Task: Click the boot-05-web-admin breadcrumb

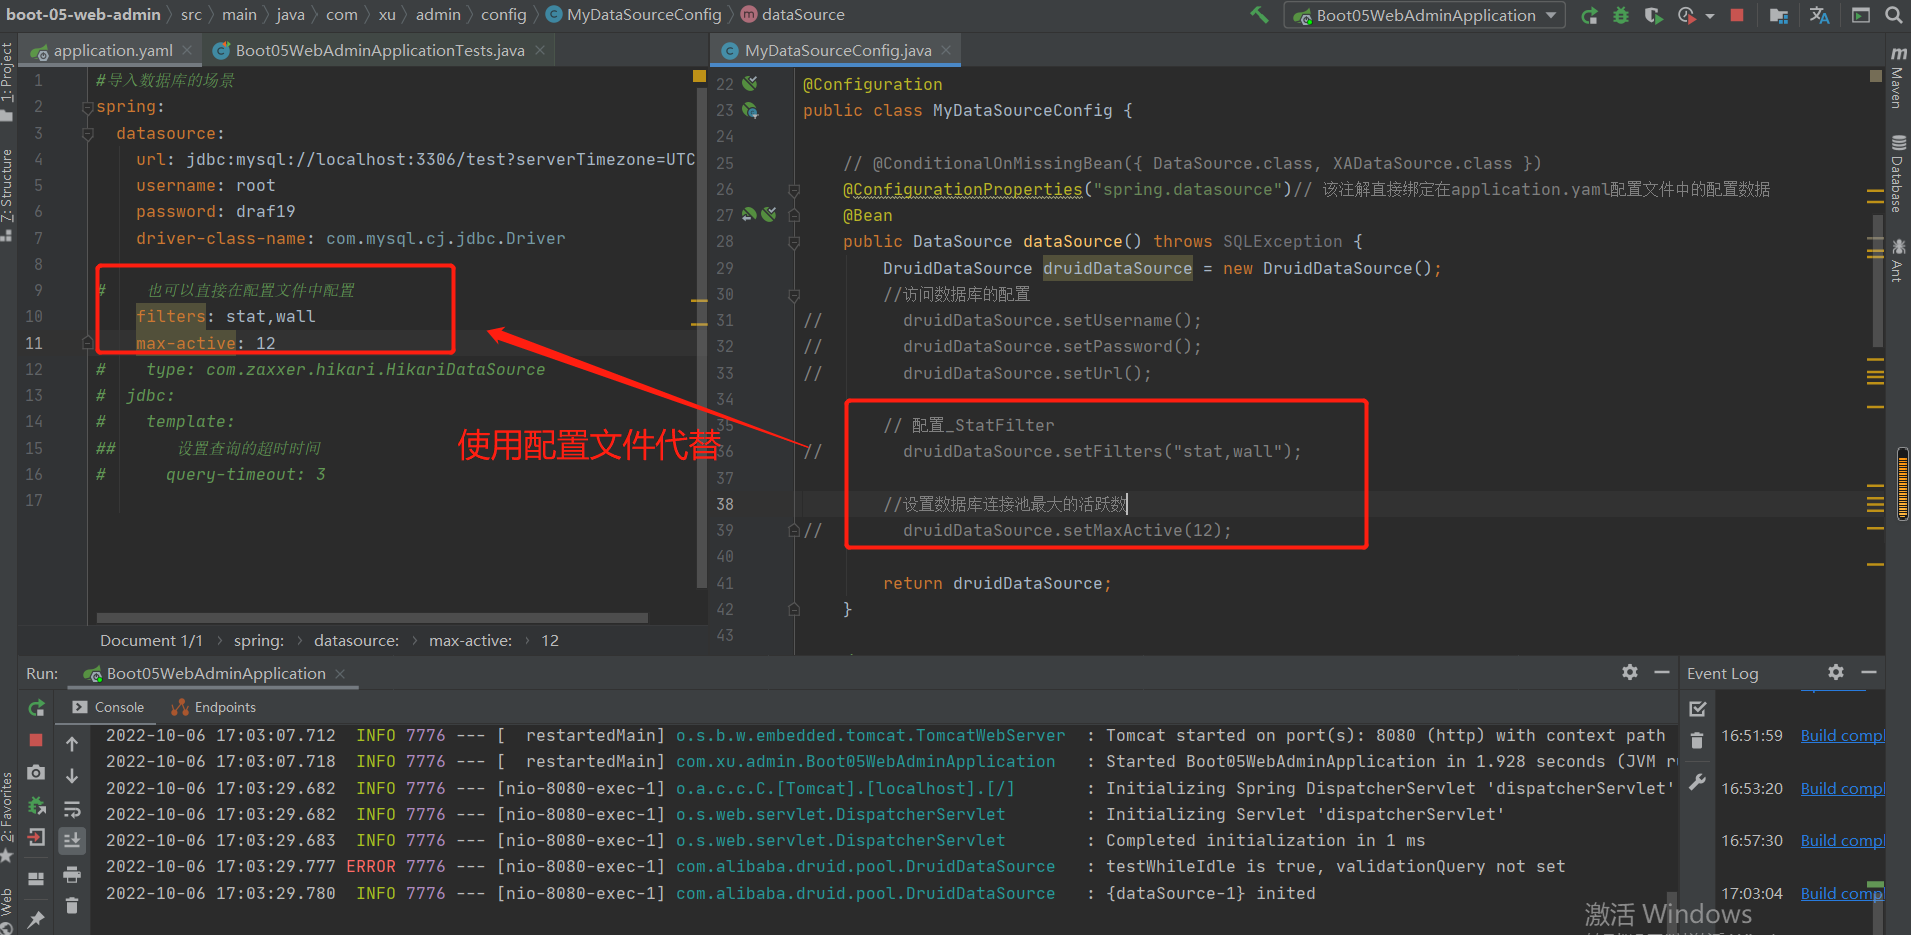Action: [x=83, y=14]
